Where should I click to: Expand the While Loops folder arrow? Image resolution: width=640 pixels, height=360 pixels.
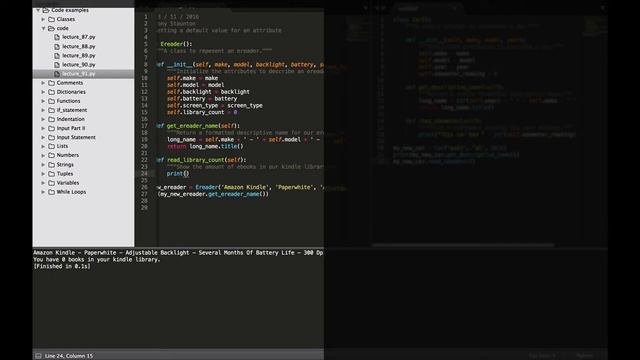(x=43, y=192)
